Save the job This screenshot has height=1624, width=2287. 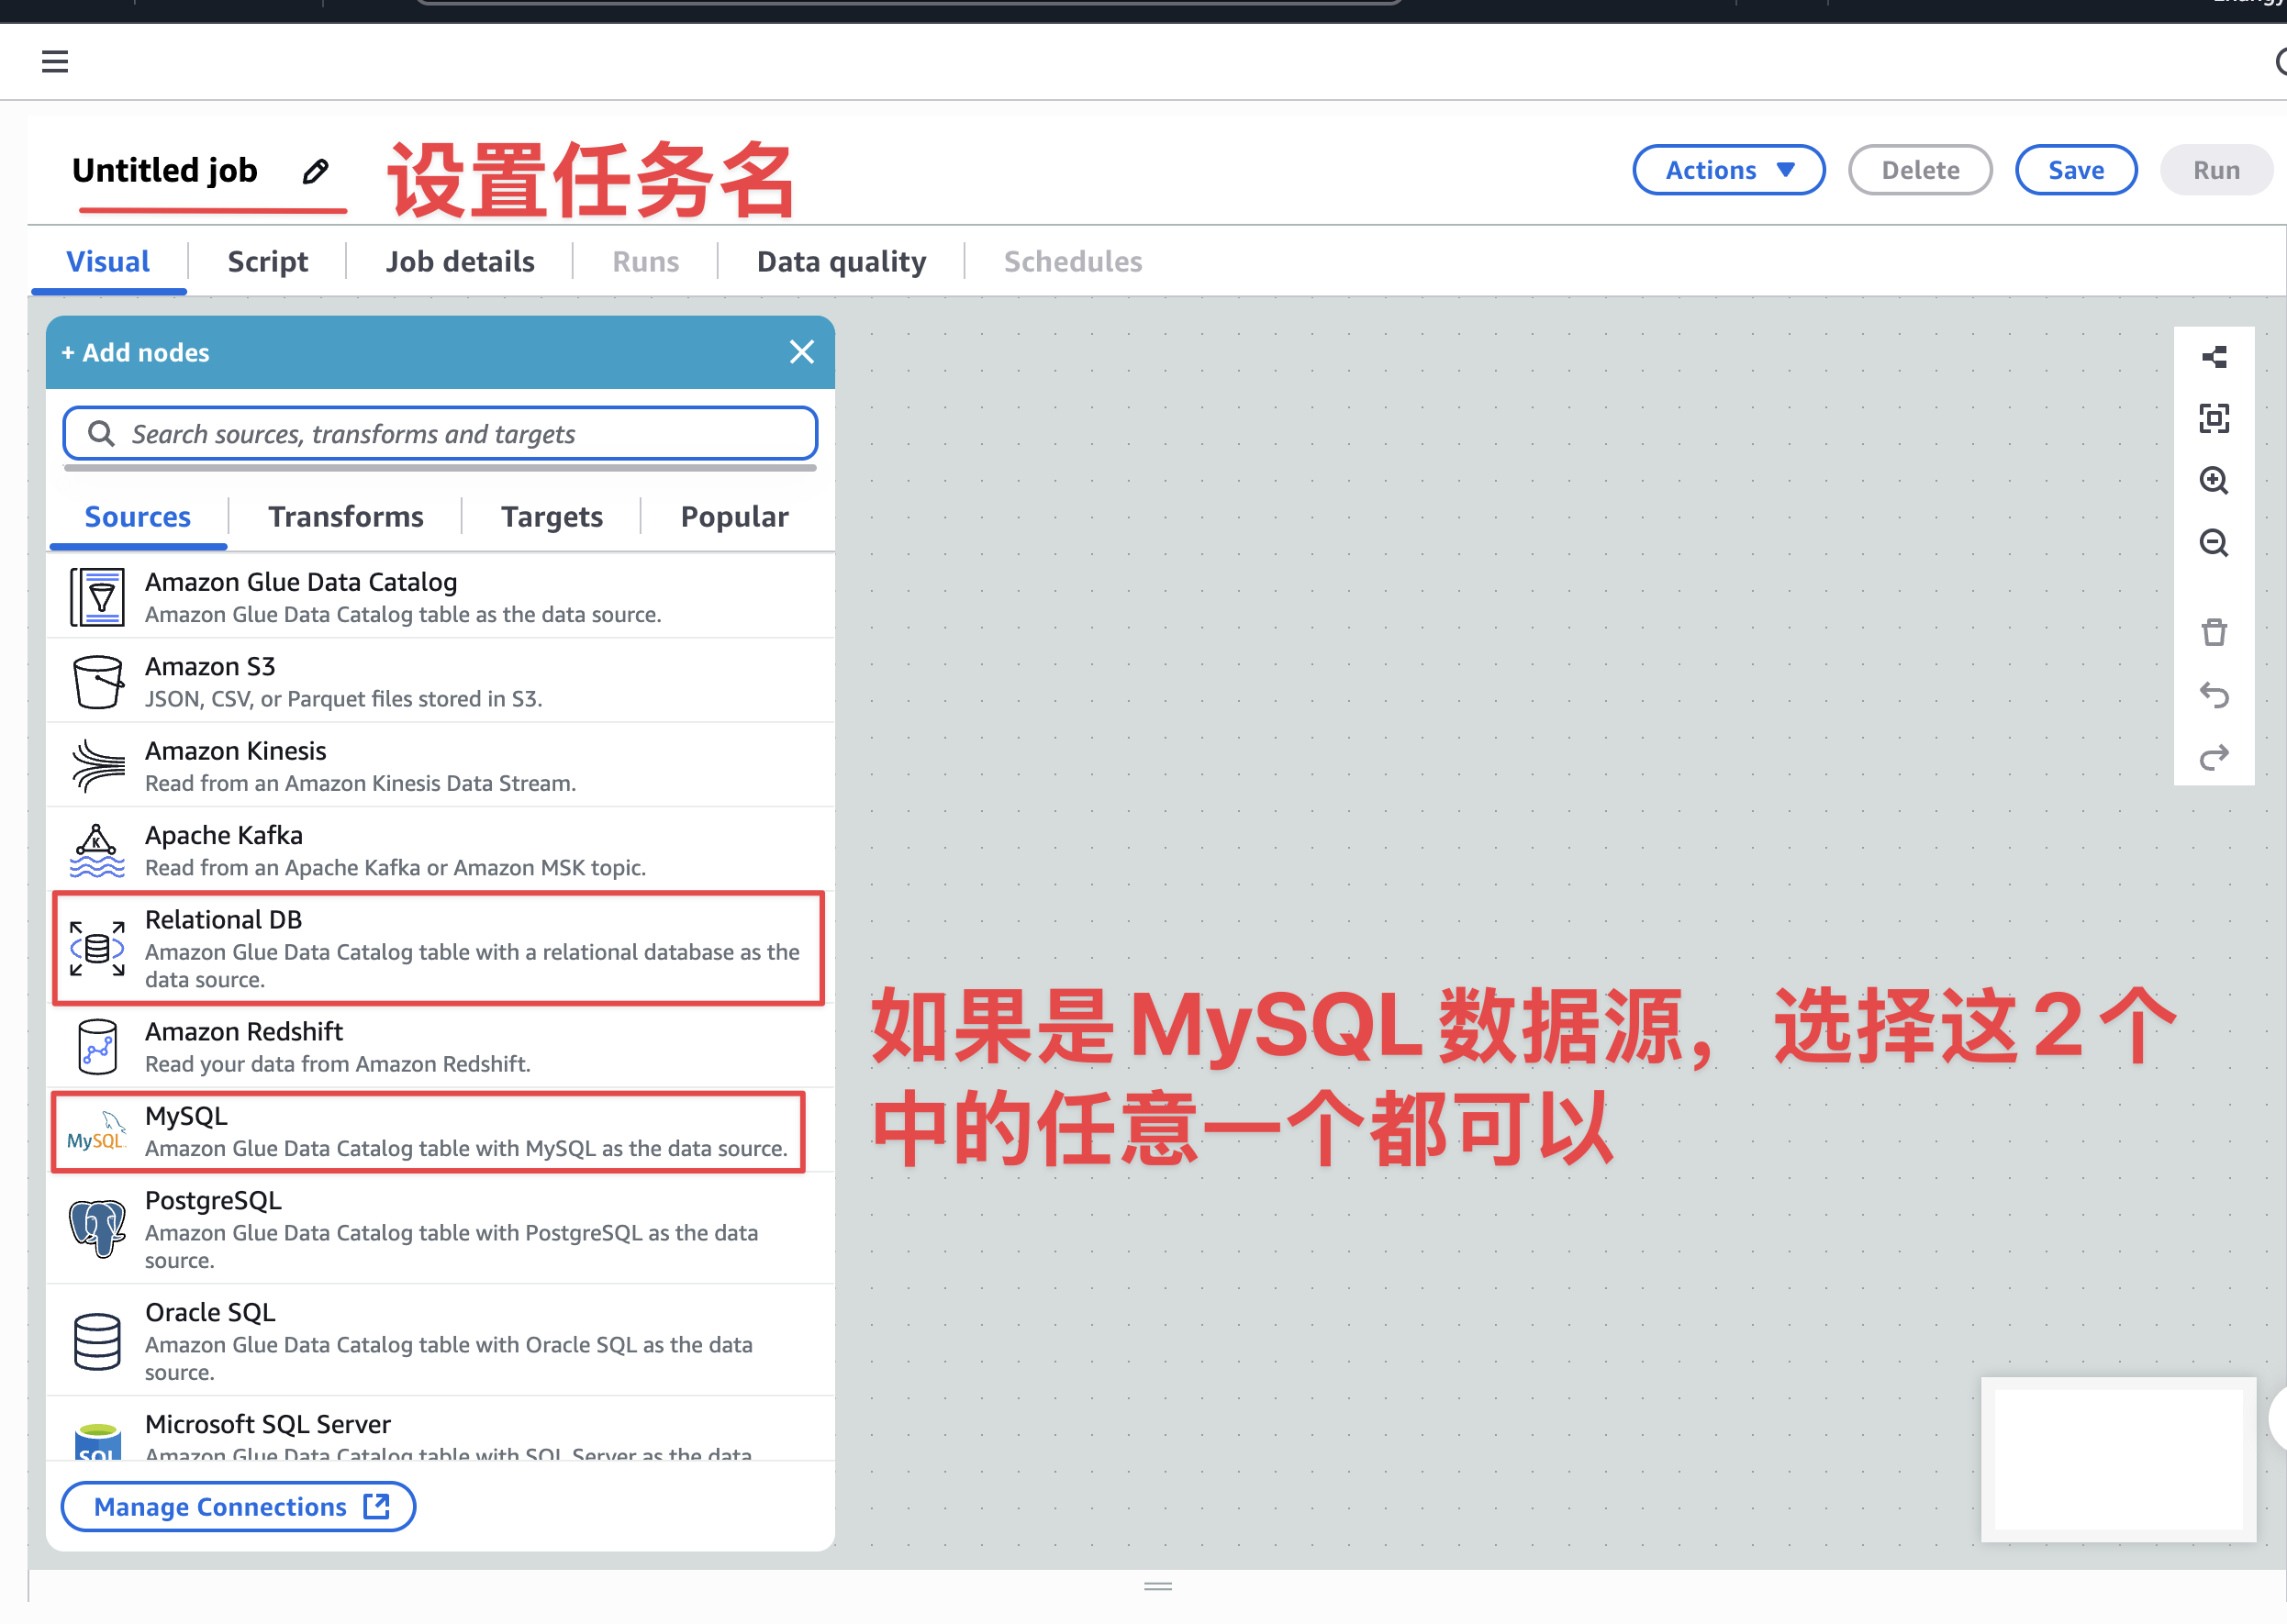point(2075,170)
